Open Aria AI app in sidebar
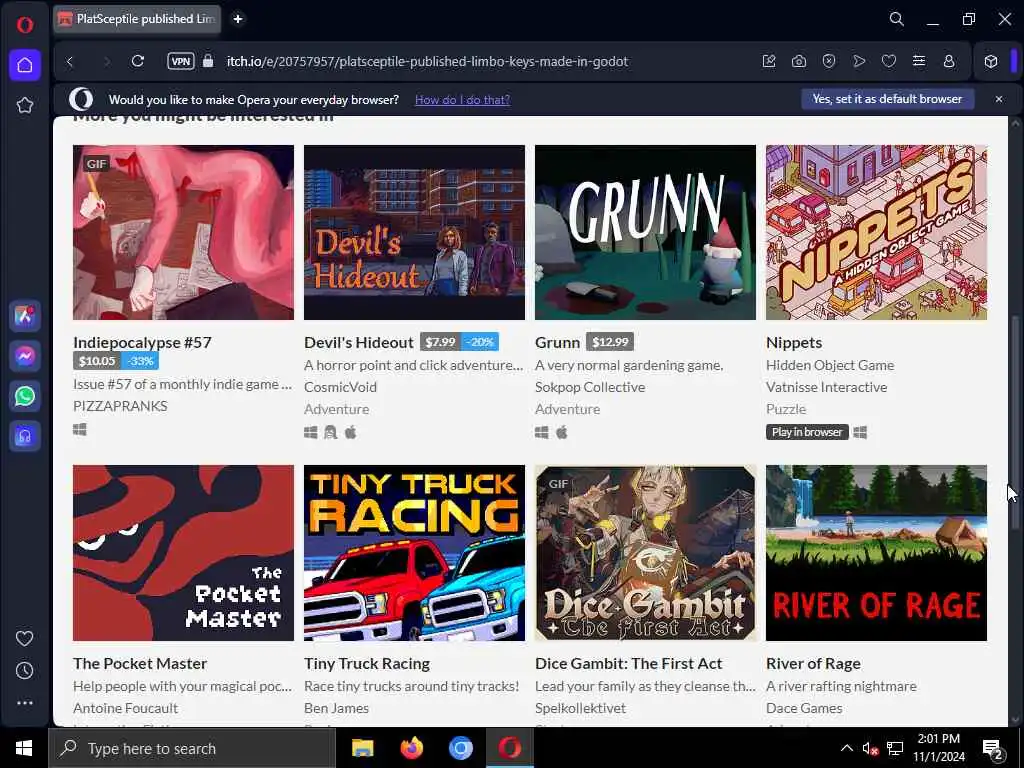The height and width of the screenshot is (768, 1024). [x=25, y=316]
